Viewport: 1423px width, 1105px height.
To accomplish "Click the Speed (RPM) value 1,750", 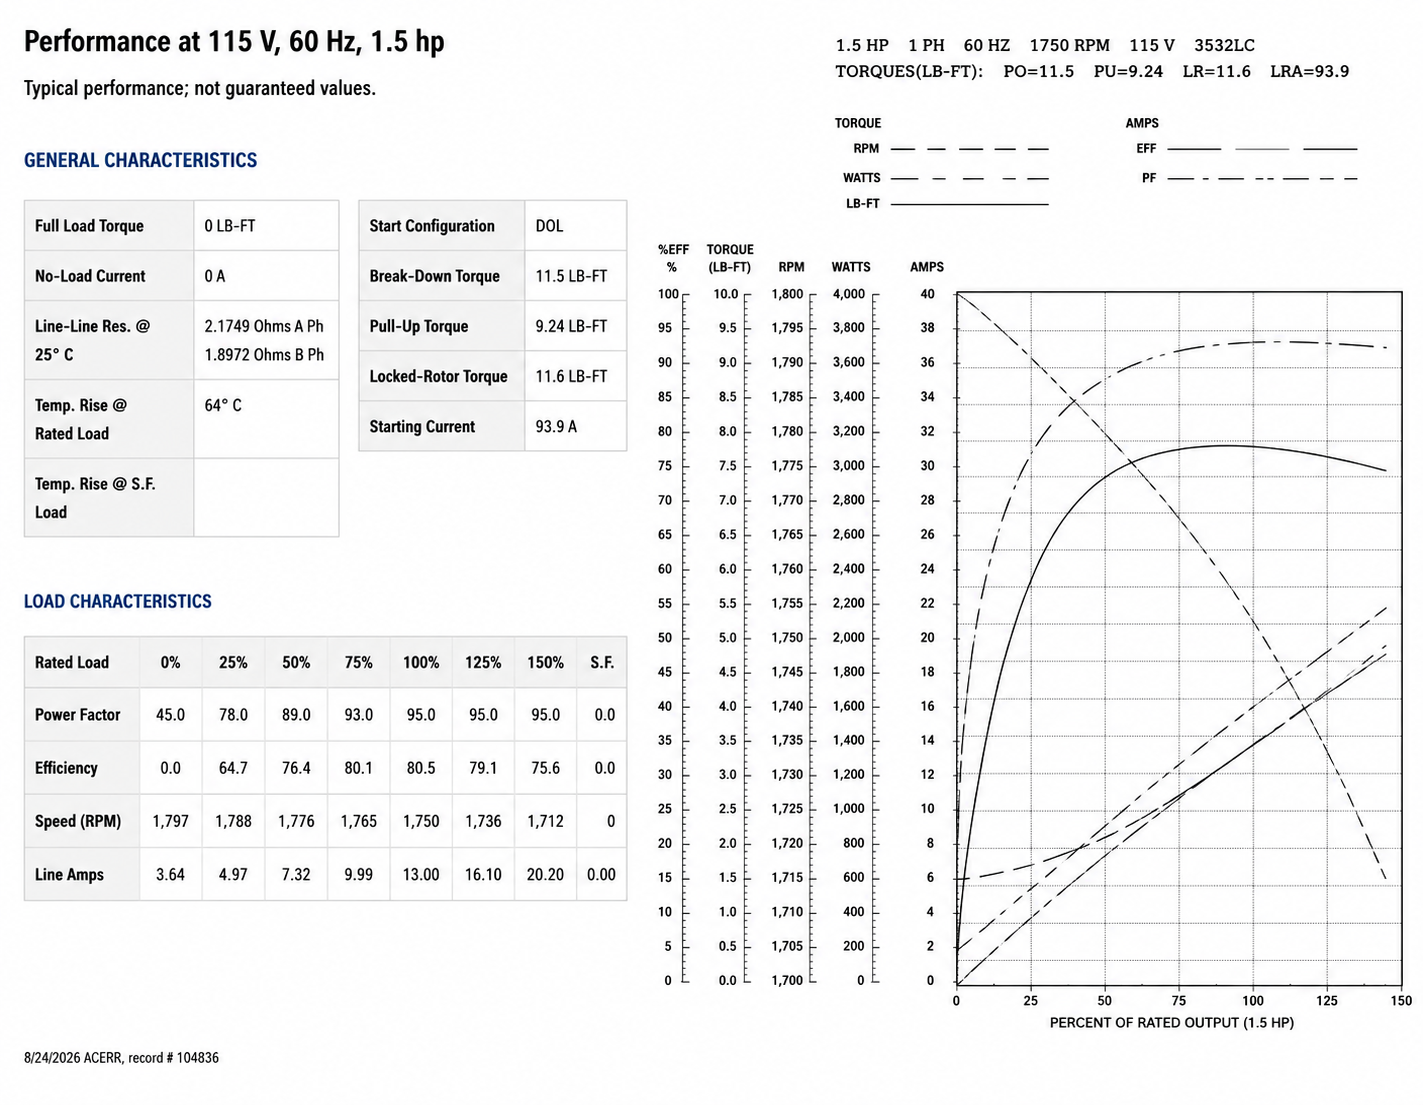I will tap(421, 821).
